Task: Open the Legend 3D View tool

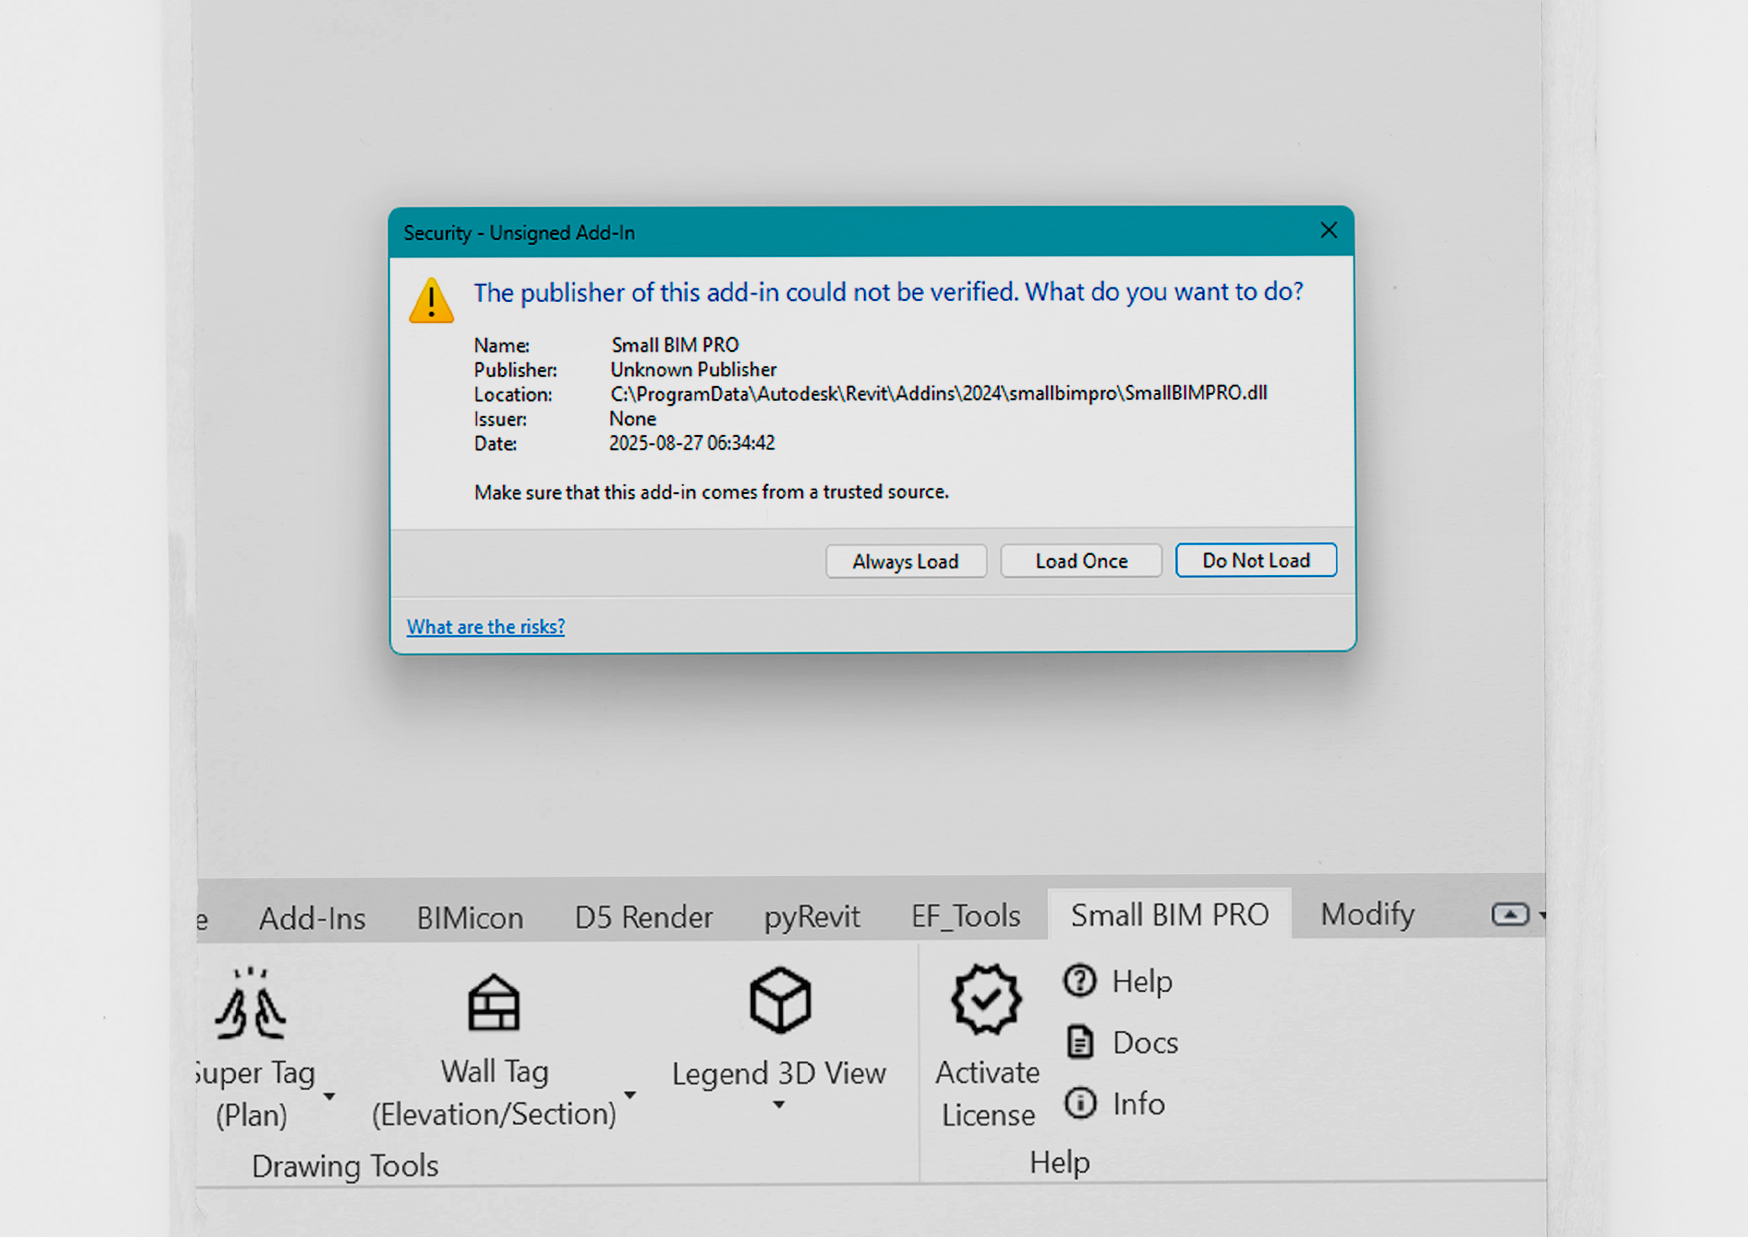Action: [x=779, y=1030]
